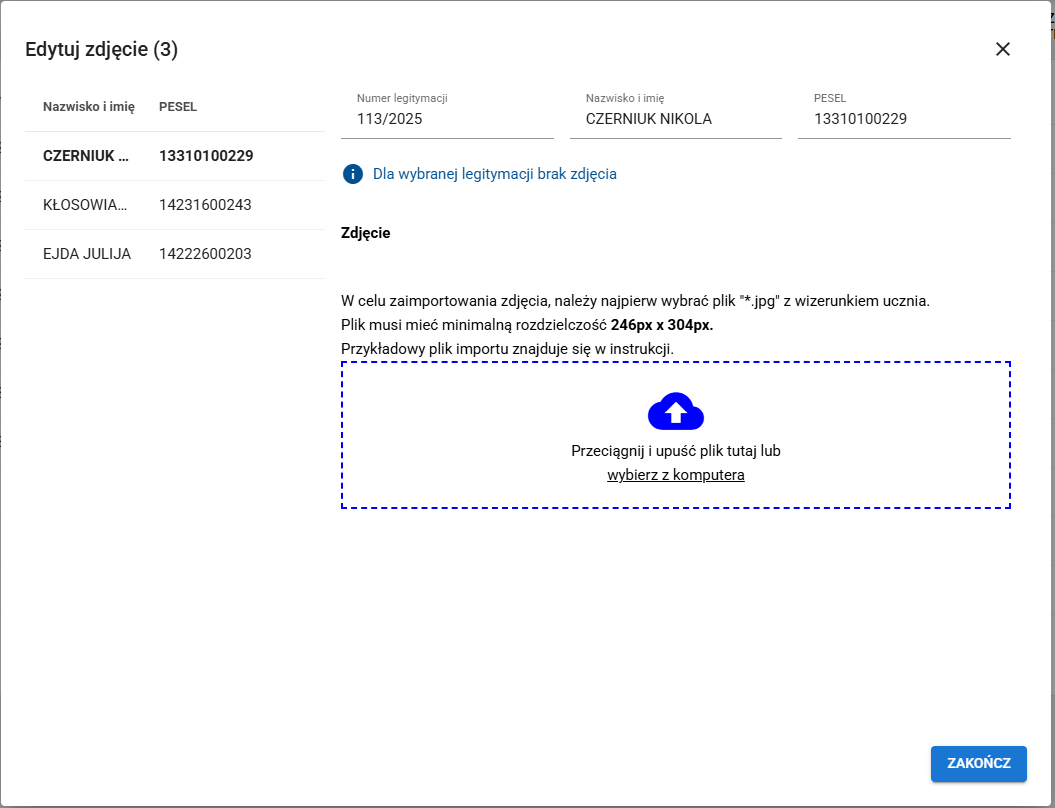1055x808 pixels.
Task: Click the CZERNIUK NIKOLA name input field
Action: tap(675, 119)
